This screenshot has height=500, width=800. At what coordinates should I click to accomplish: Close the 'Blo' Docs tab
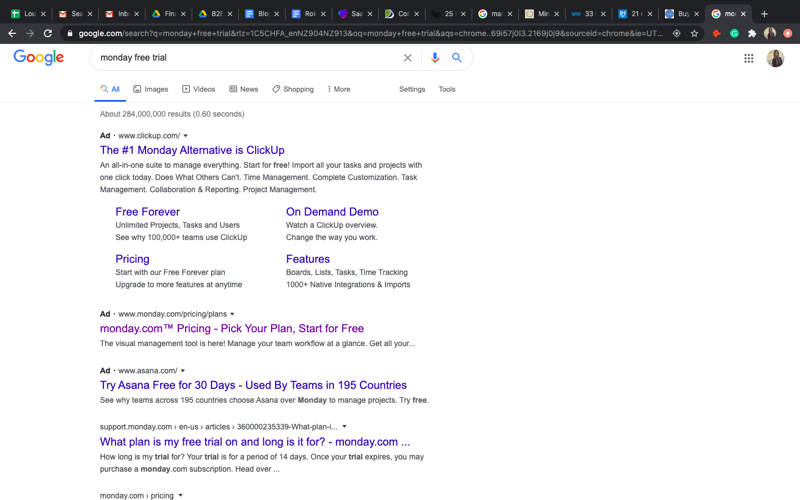click(277, 14)
